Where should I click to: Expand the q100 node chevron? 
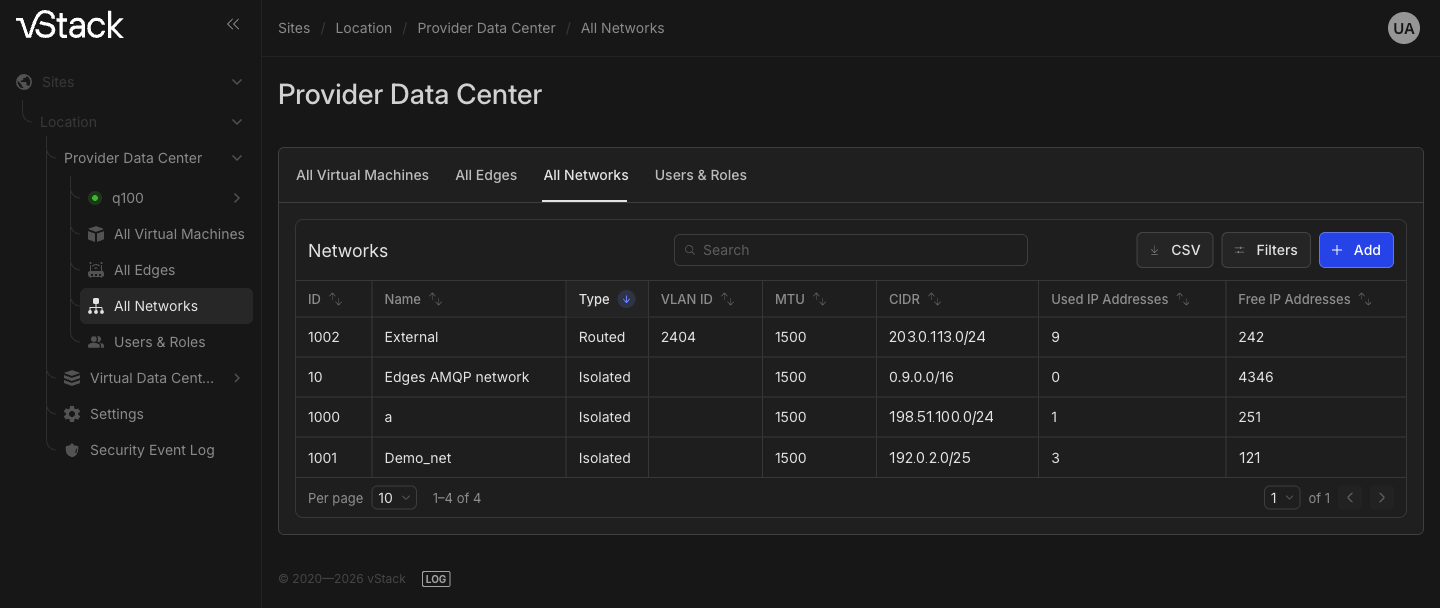pyautogui.click(x=237, y=198)
